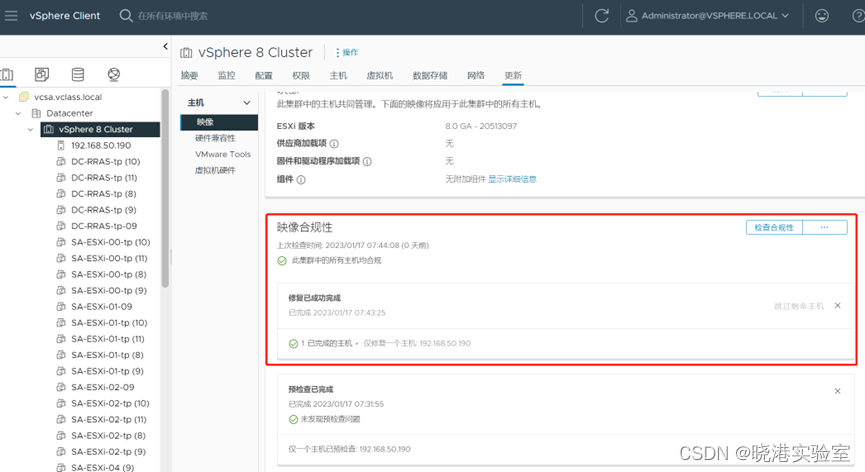The width and height of the screenshot is (865, 472).
Task: Switch to the 虚拟机 tab
Action: click(380, 76)
